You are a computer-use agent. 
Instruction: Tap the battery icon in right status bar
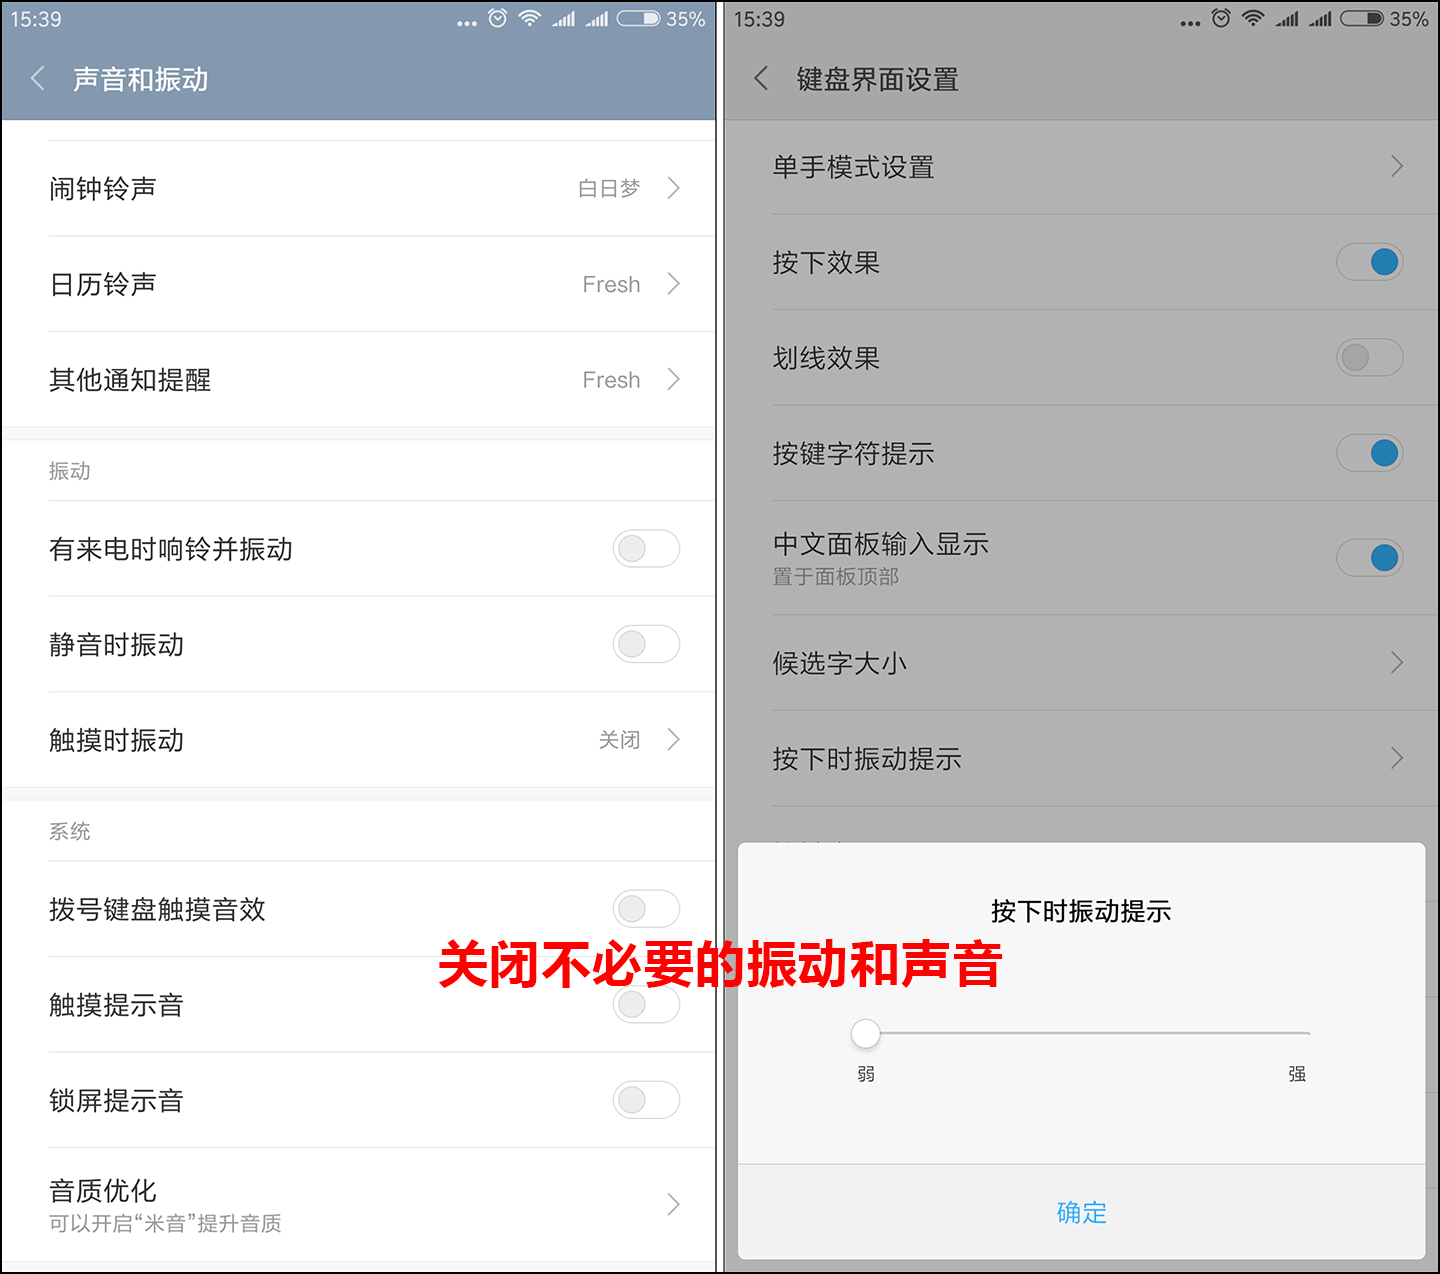click(x=1361, y=19)
